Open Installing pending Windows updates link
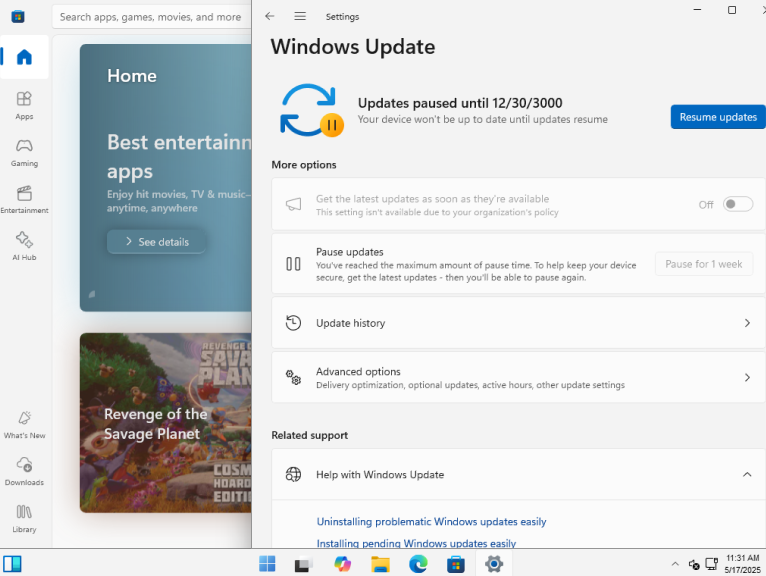Viewport: 766px width, 576px height. pos(416,543)
